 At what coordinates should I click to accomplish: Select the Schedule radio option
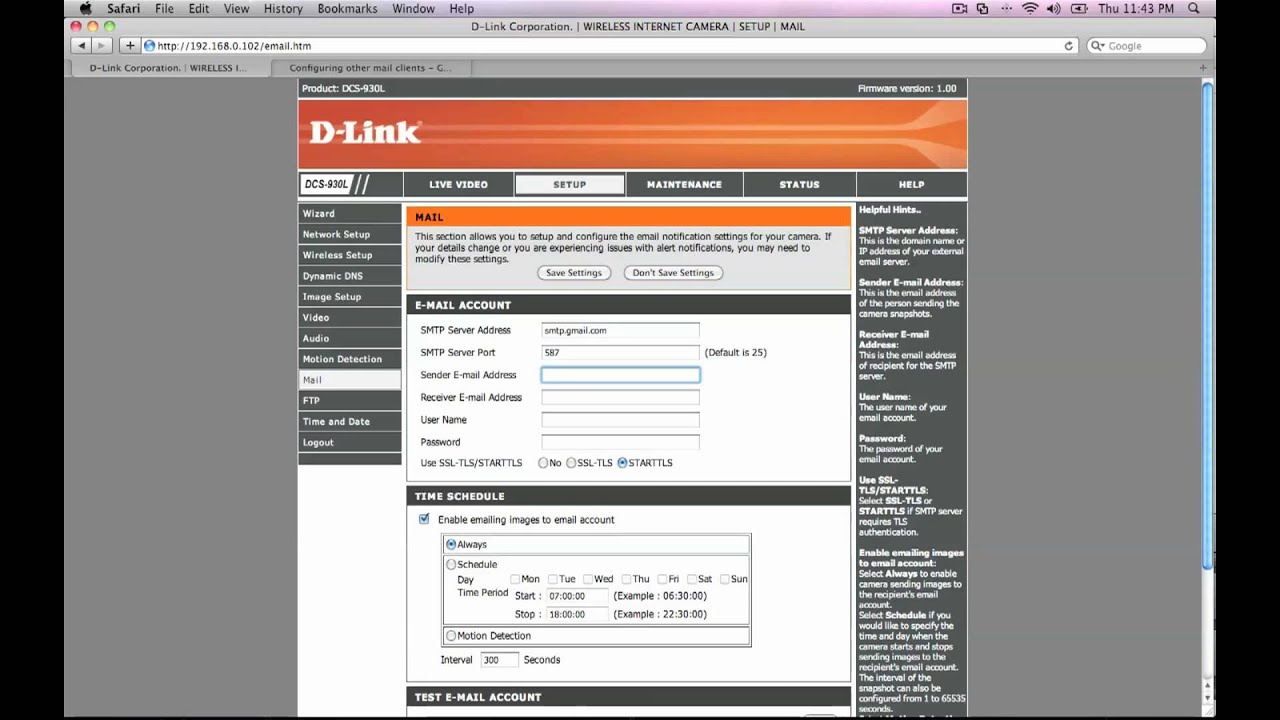coord(451,564)
